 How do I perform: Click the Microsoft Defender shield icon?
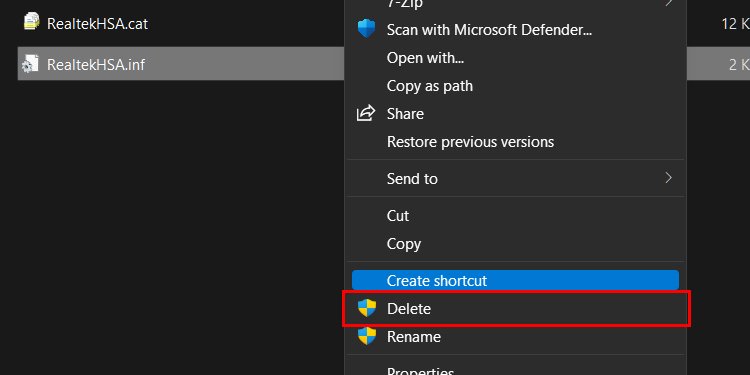pyautogui.click(x=367, y=29)
